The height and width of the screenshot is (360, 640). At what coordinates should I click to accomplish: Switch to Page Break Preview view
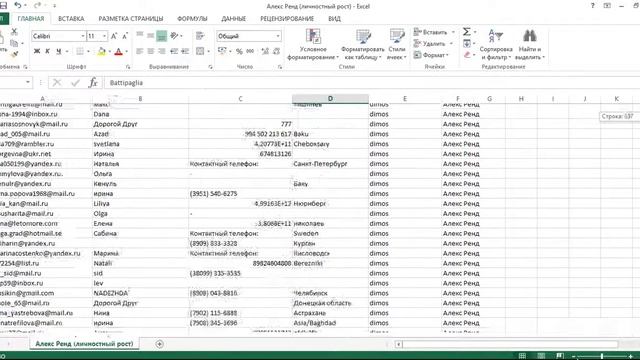click(x=560, y=356)
